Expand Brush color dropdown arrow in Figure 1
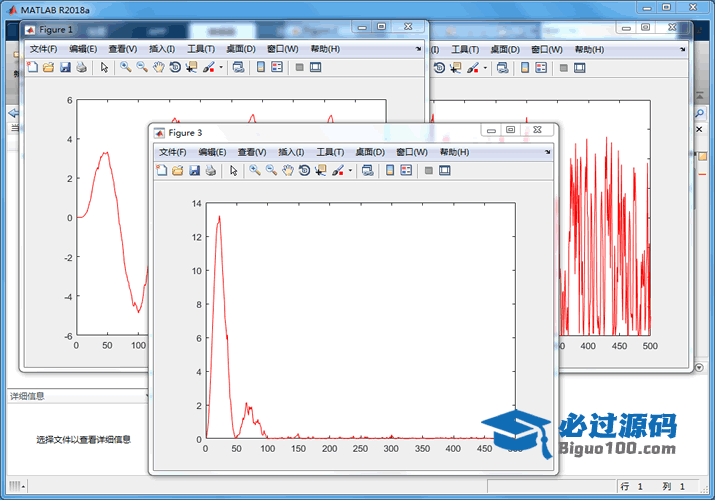The image size is (715, 500). click(x=220, y=67)
